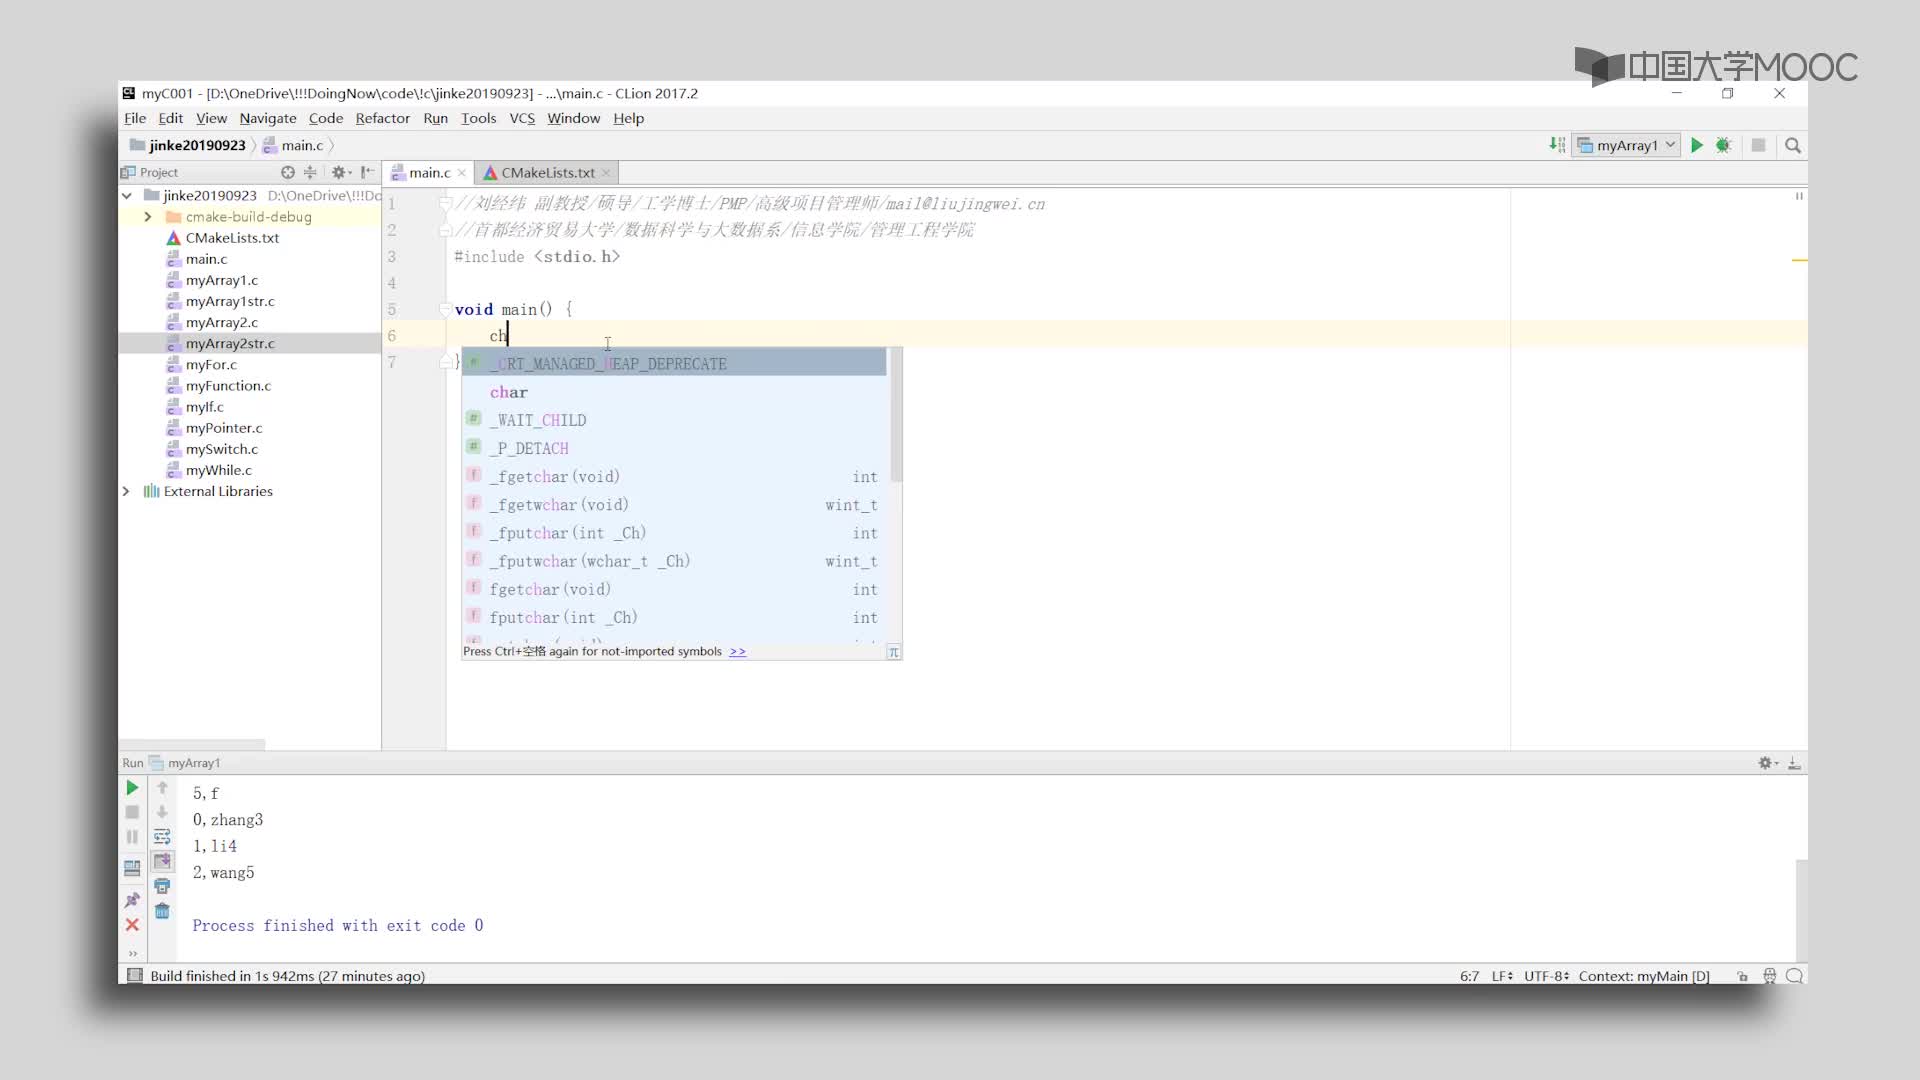Toggle soft-wrap in Run console

162,837
